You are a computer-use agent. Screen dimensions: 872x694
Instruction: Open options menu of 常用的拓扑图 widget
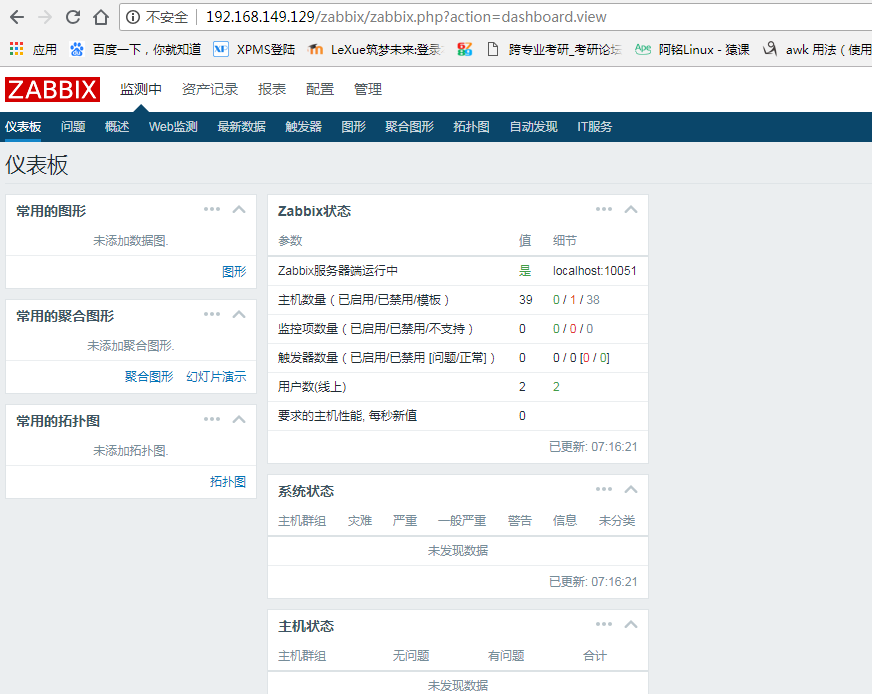(212, 419)
